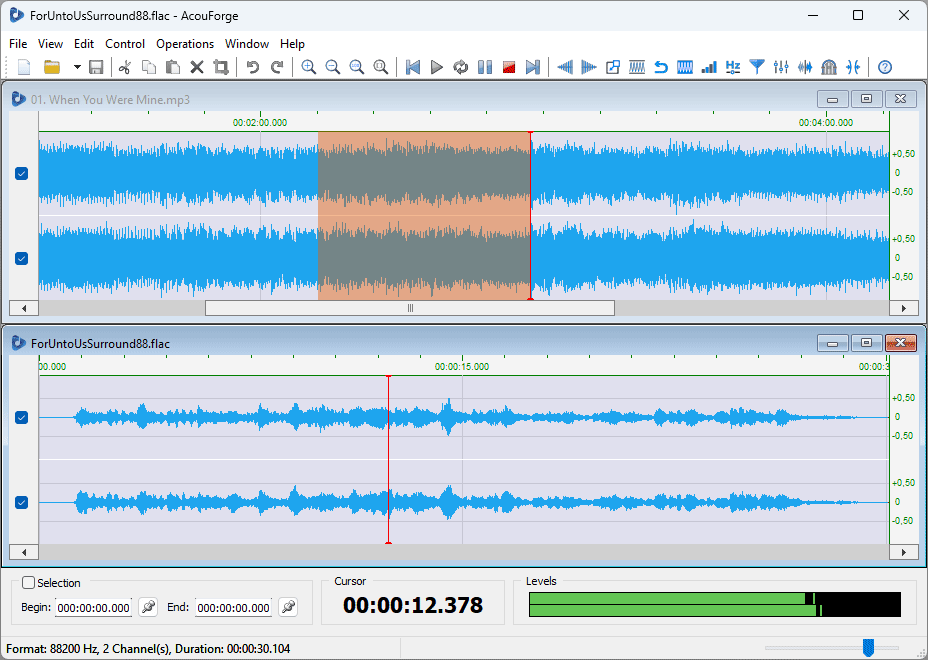The height and width of the screenshot is (660, 928).
Task: Open help with the question mark icon
Action: pyautogui.click(x=885, y=67)
